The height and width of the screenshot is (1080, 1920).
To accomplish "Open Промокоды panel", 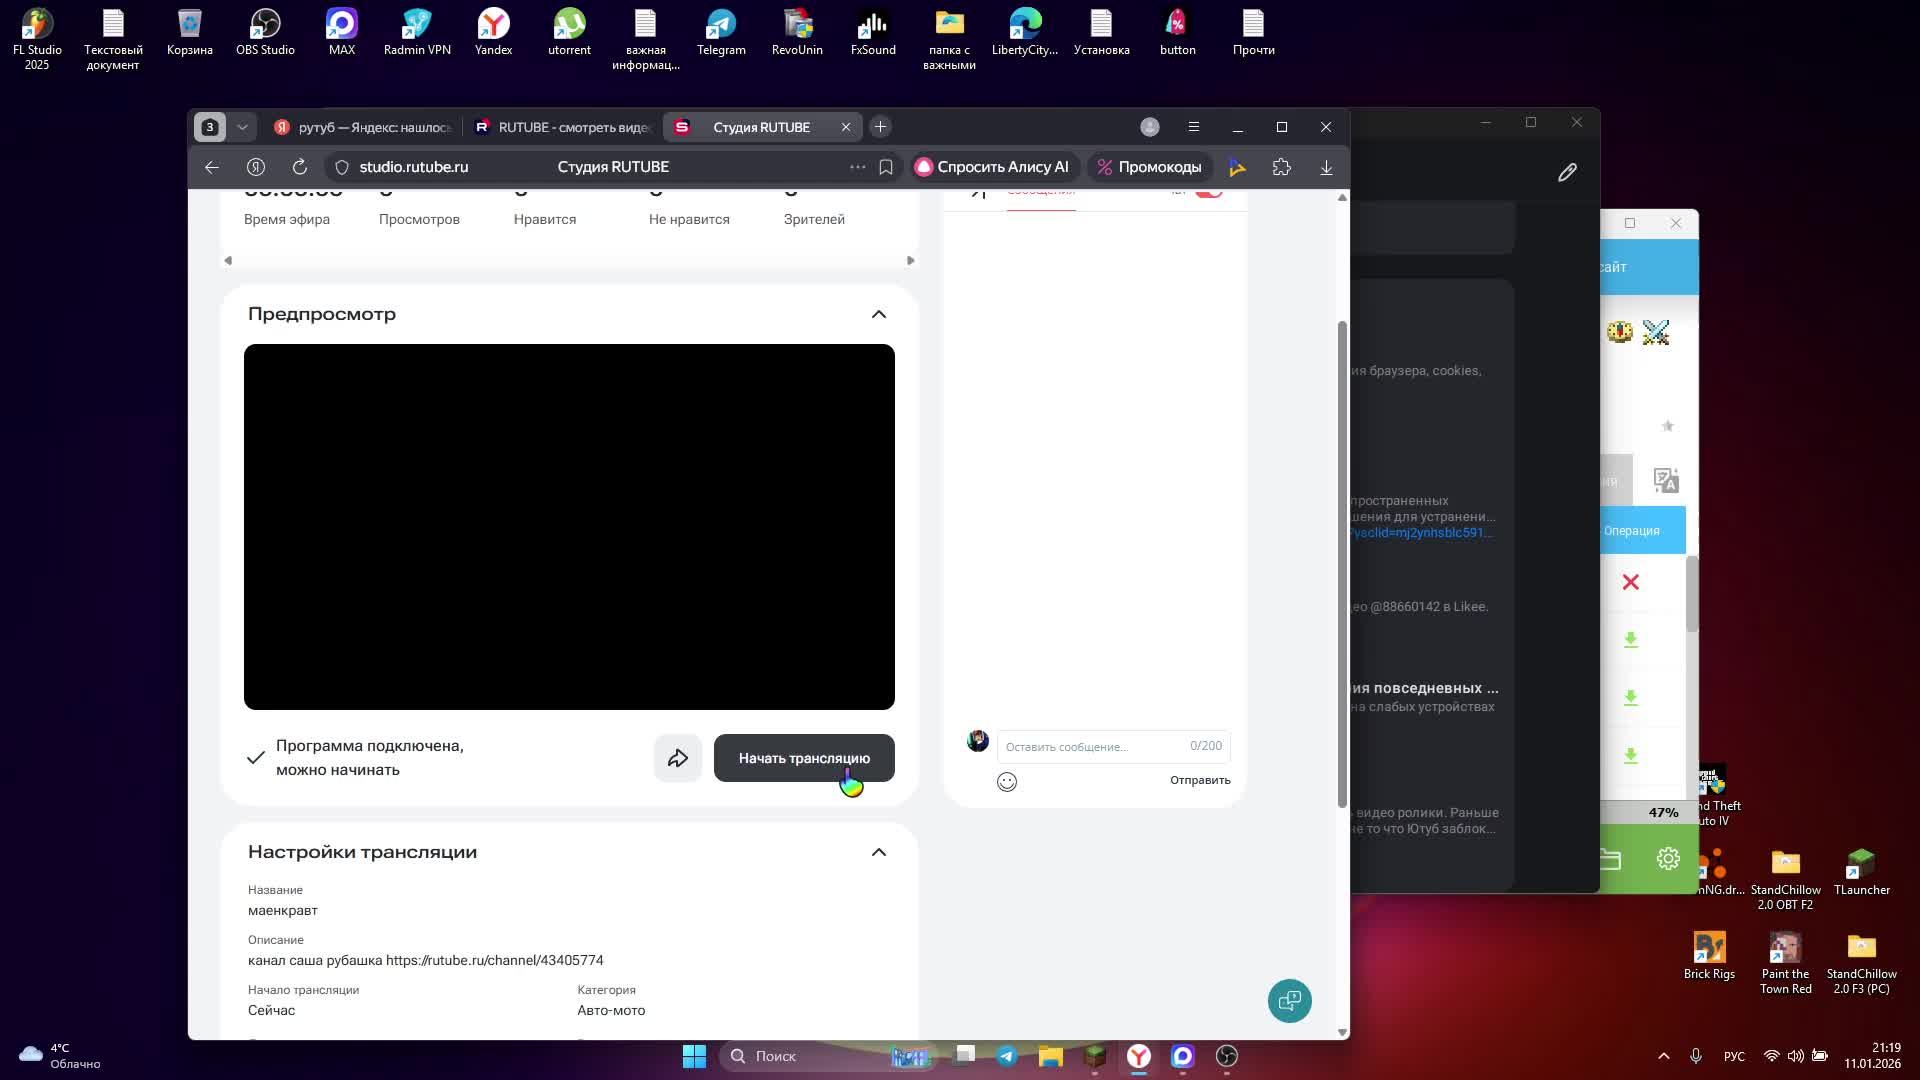I will 1150,167.
